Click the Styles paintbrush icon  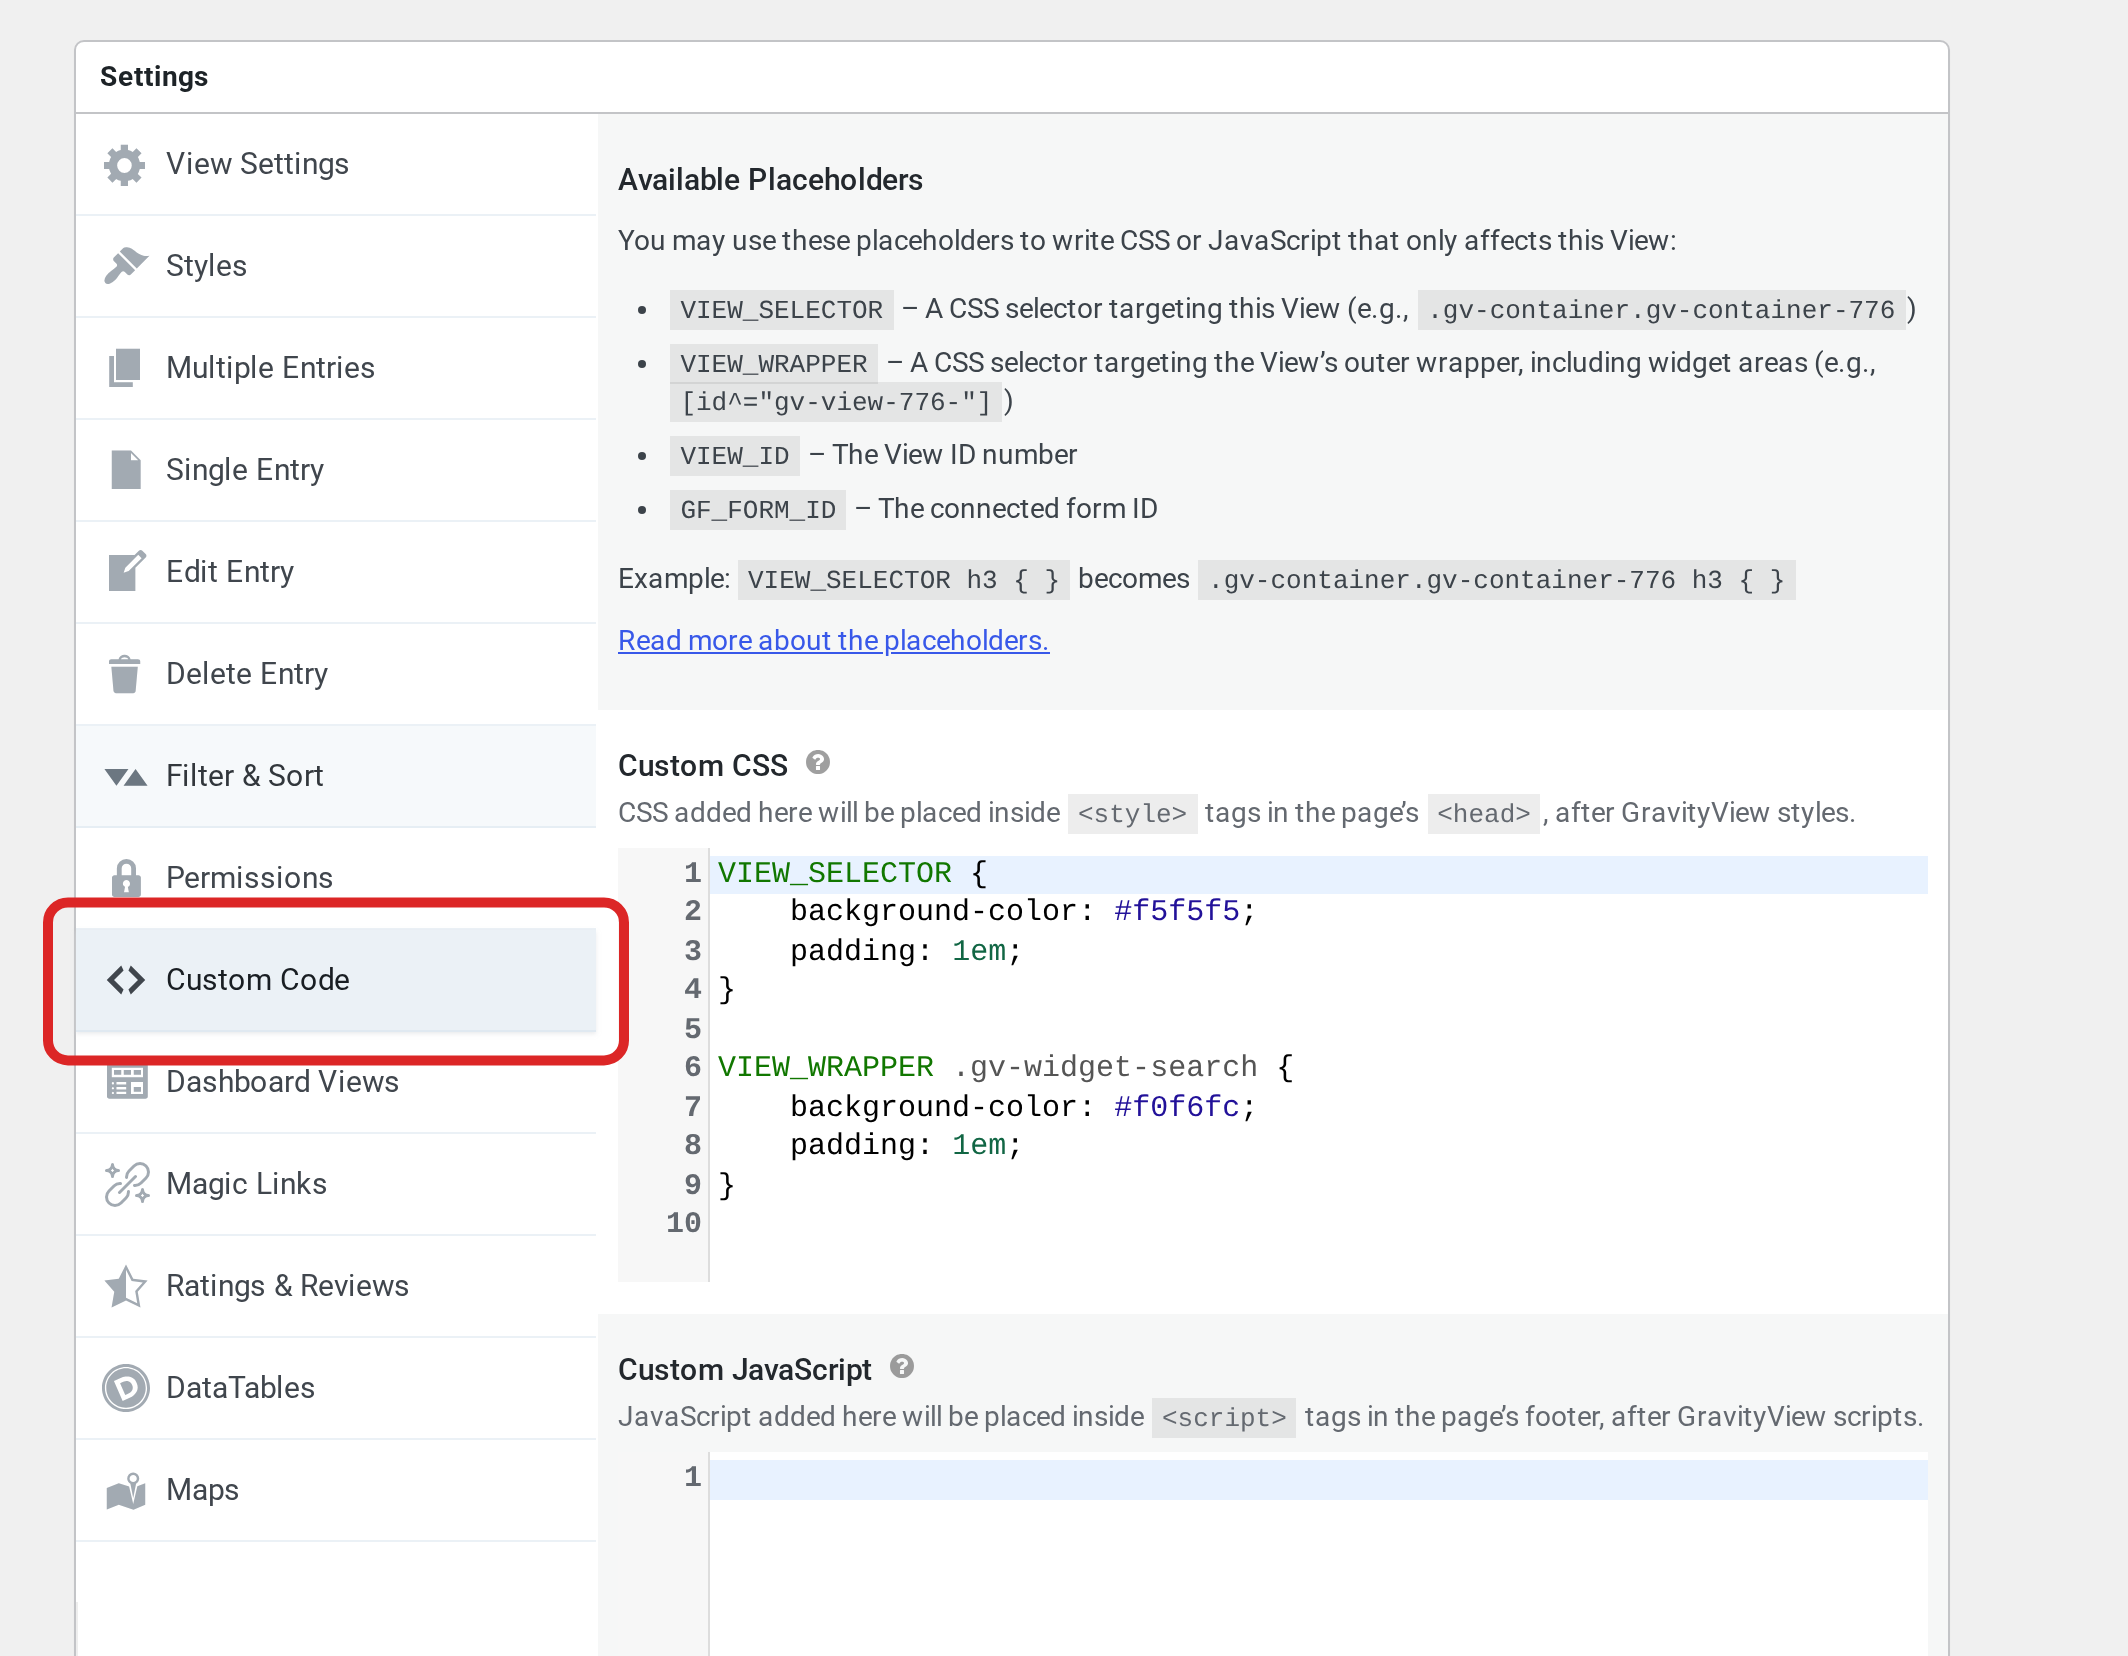pyautogui.click(x=125, y=266)
